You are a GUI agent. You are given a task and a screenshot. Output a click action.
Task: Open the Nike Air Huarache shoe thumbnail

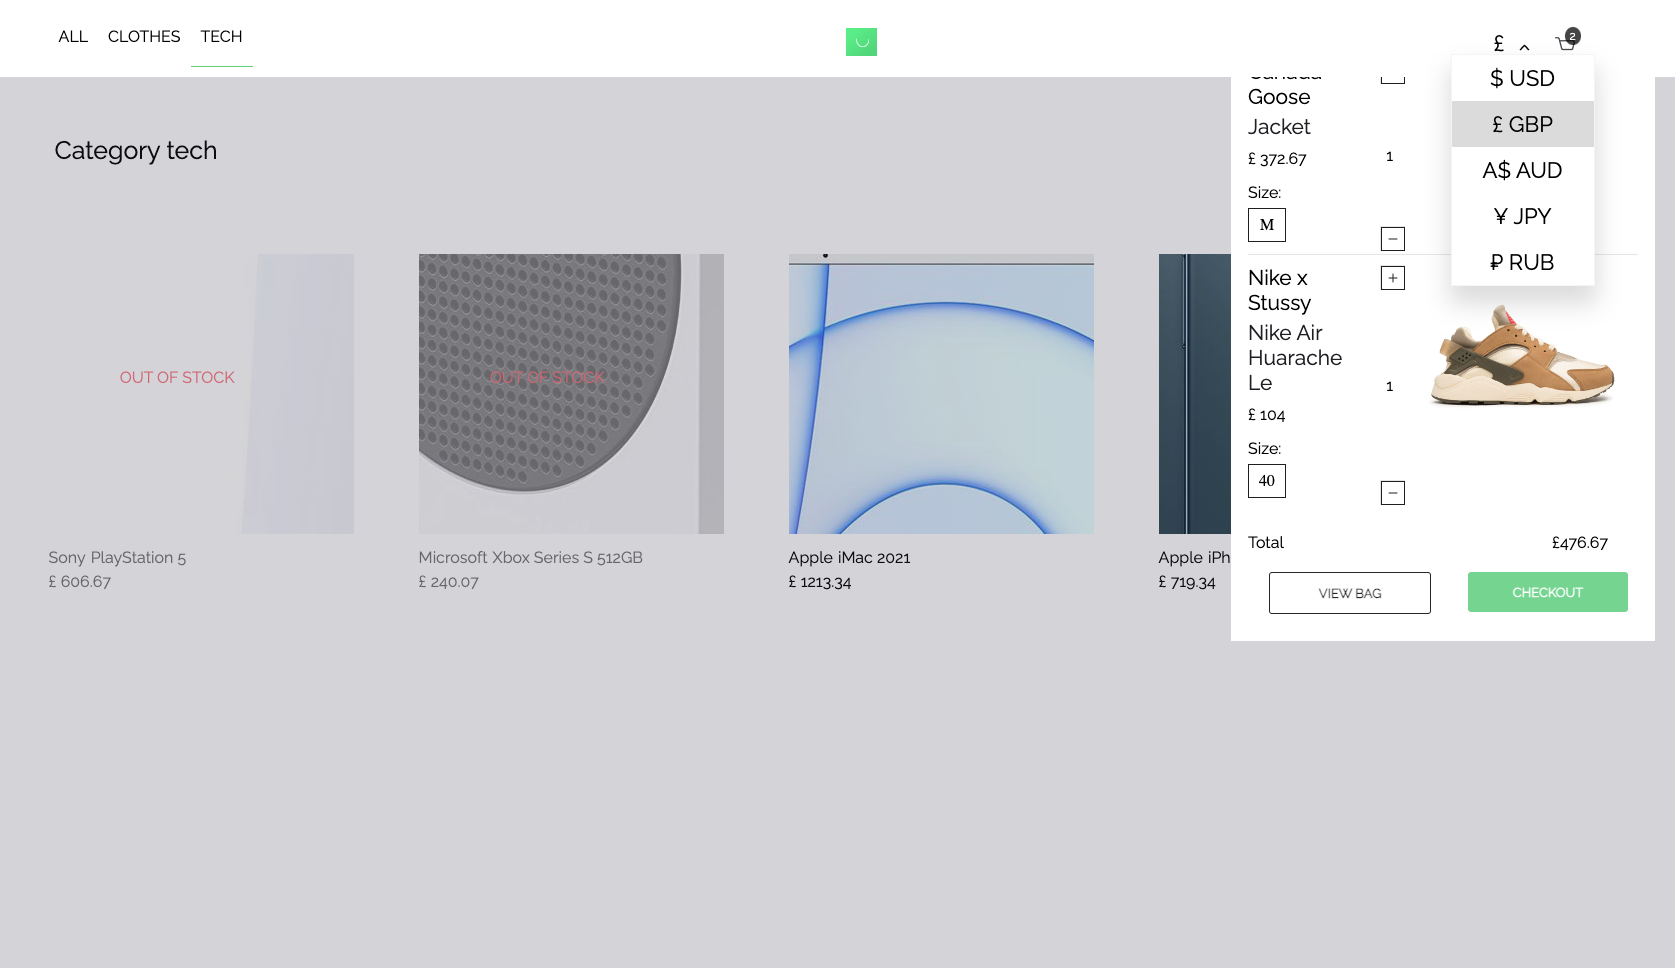pyautogui.click(x=1522, y=356)
